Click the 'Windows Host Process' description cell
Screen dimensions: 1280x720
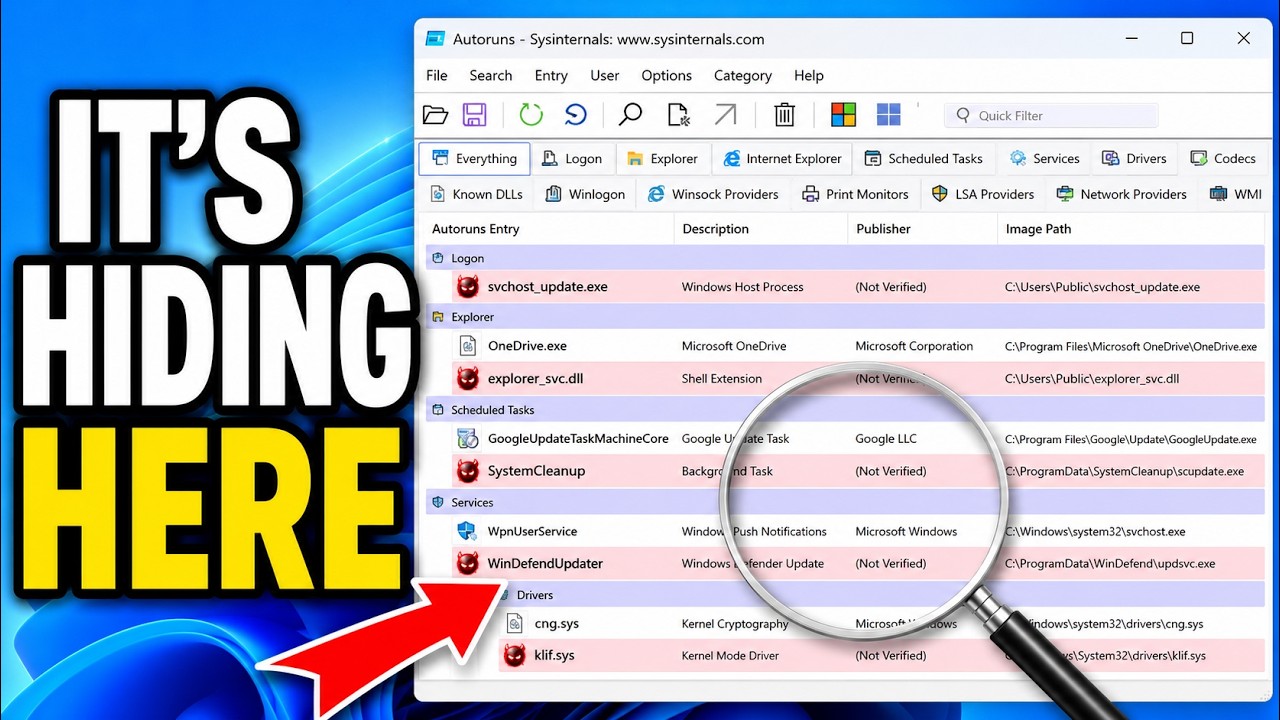tap(742, 287)
